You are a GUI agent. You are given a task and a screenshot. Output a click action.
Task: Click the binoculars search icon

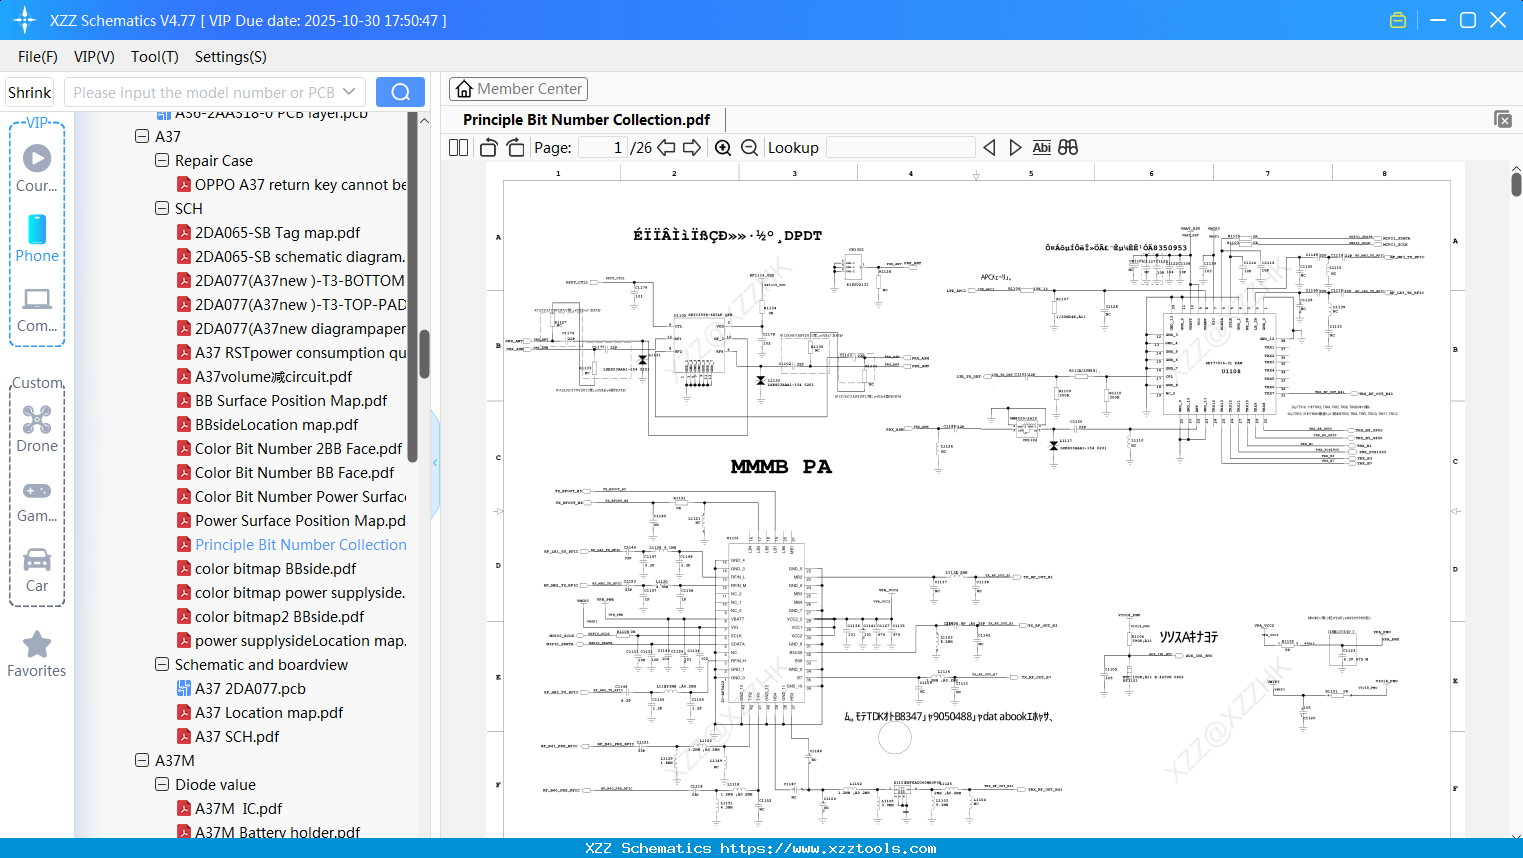[x=1068, y=148]
